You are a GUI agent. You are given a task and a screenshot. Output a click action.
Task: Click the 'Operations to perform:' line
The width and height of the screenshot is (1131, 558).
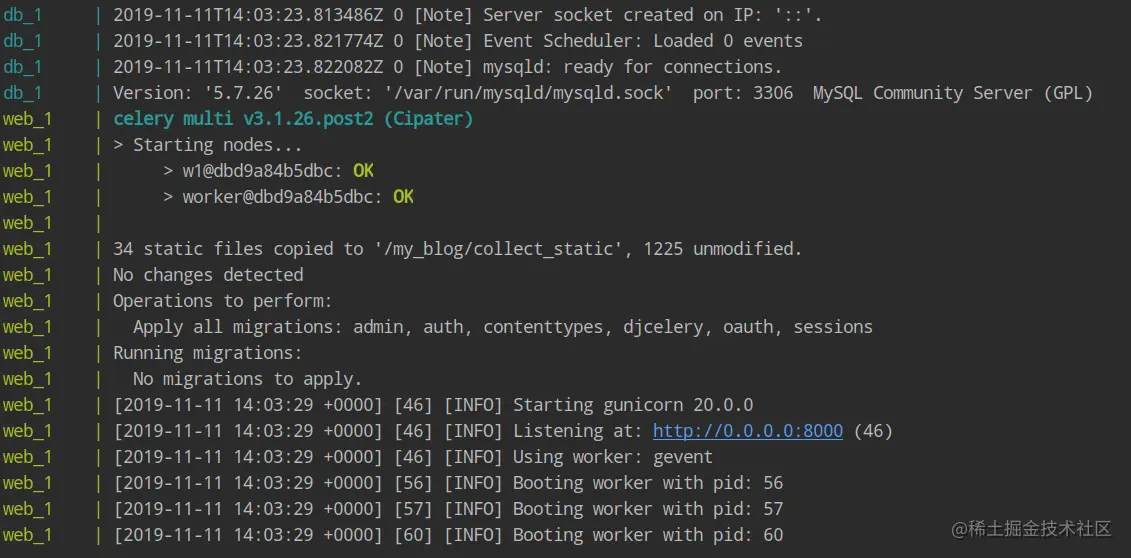click(x=222, y=301)
